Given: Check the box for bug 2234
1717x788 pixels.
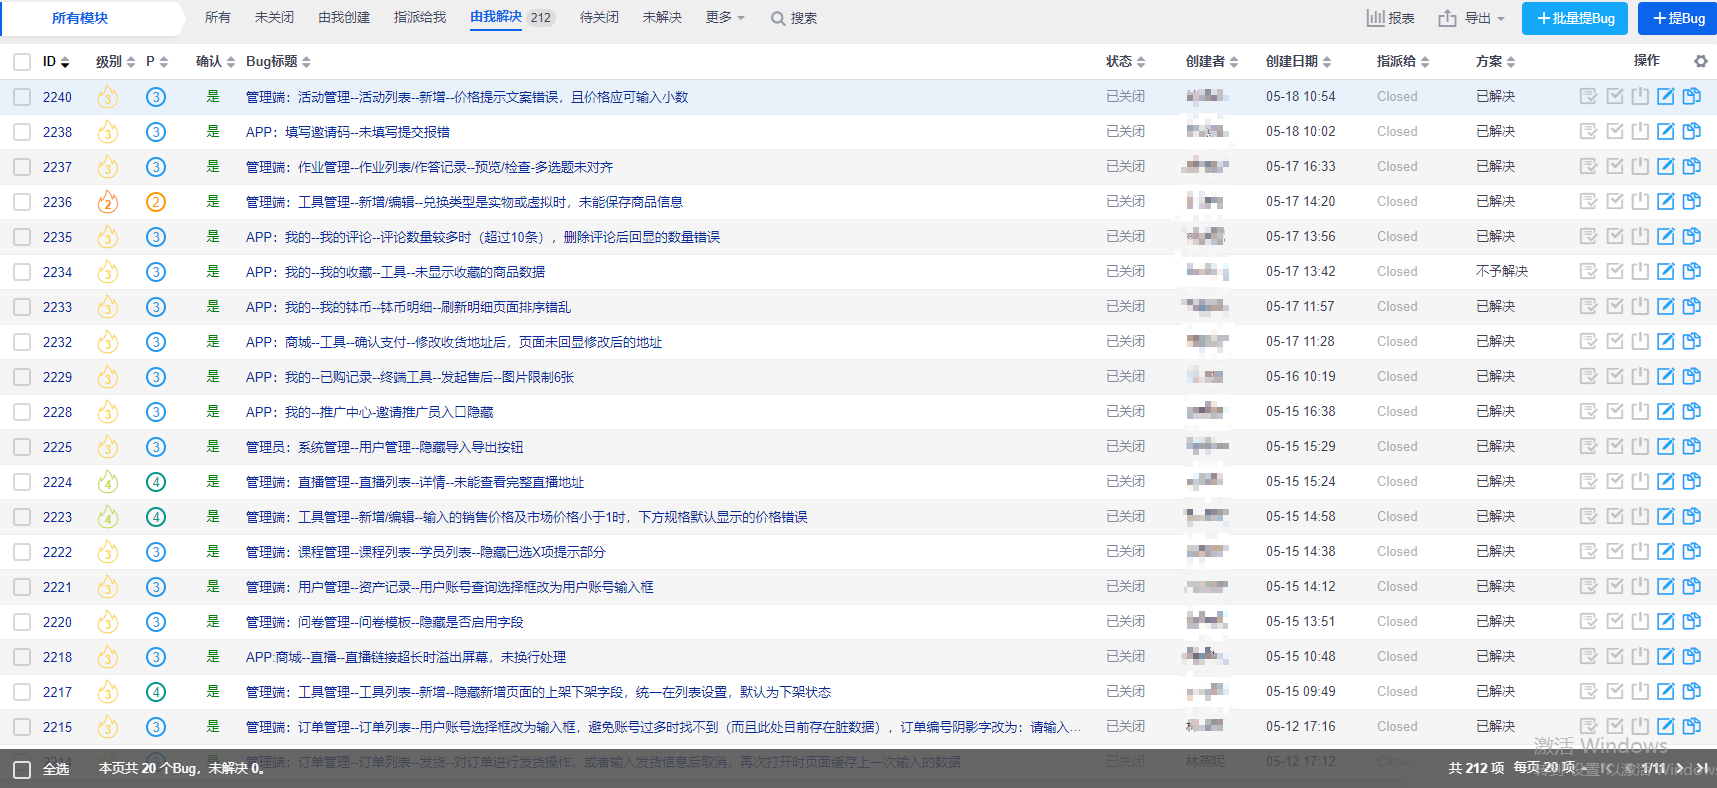Looking at the screenshot, I should pyautogui.click(x=22, y=272).
